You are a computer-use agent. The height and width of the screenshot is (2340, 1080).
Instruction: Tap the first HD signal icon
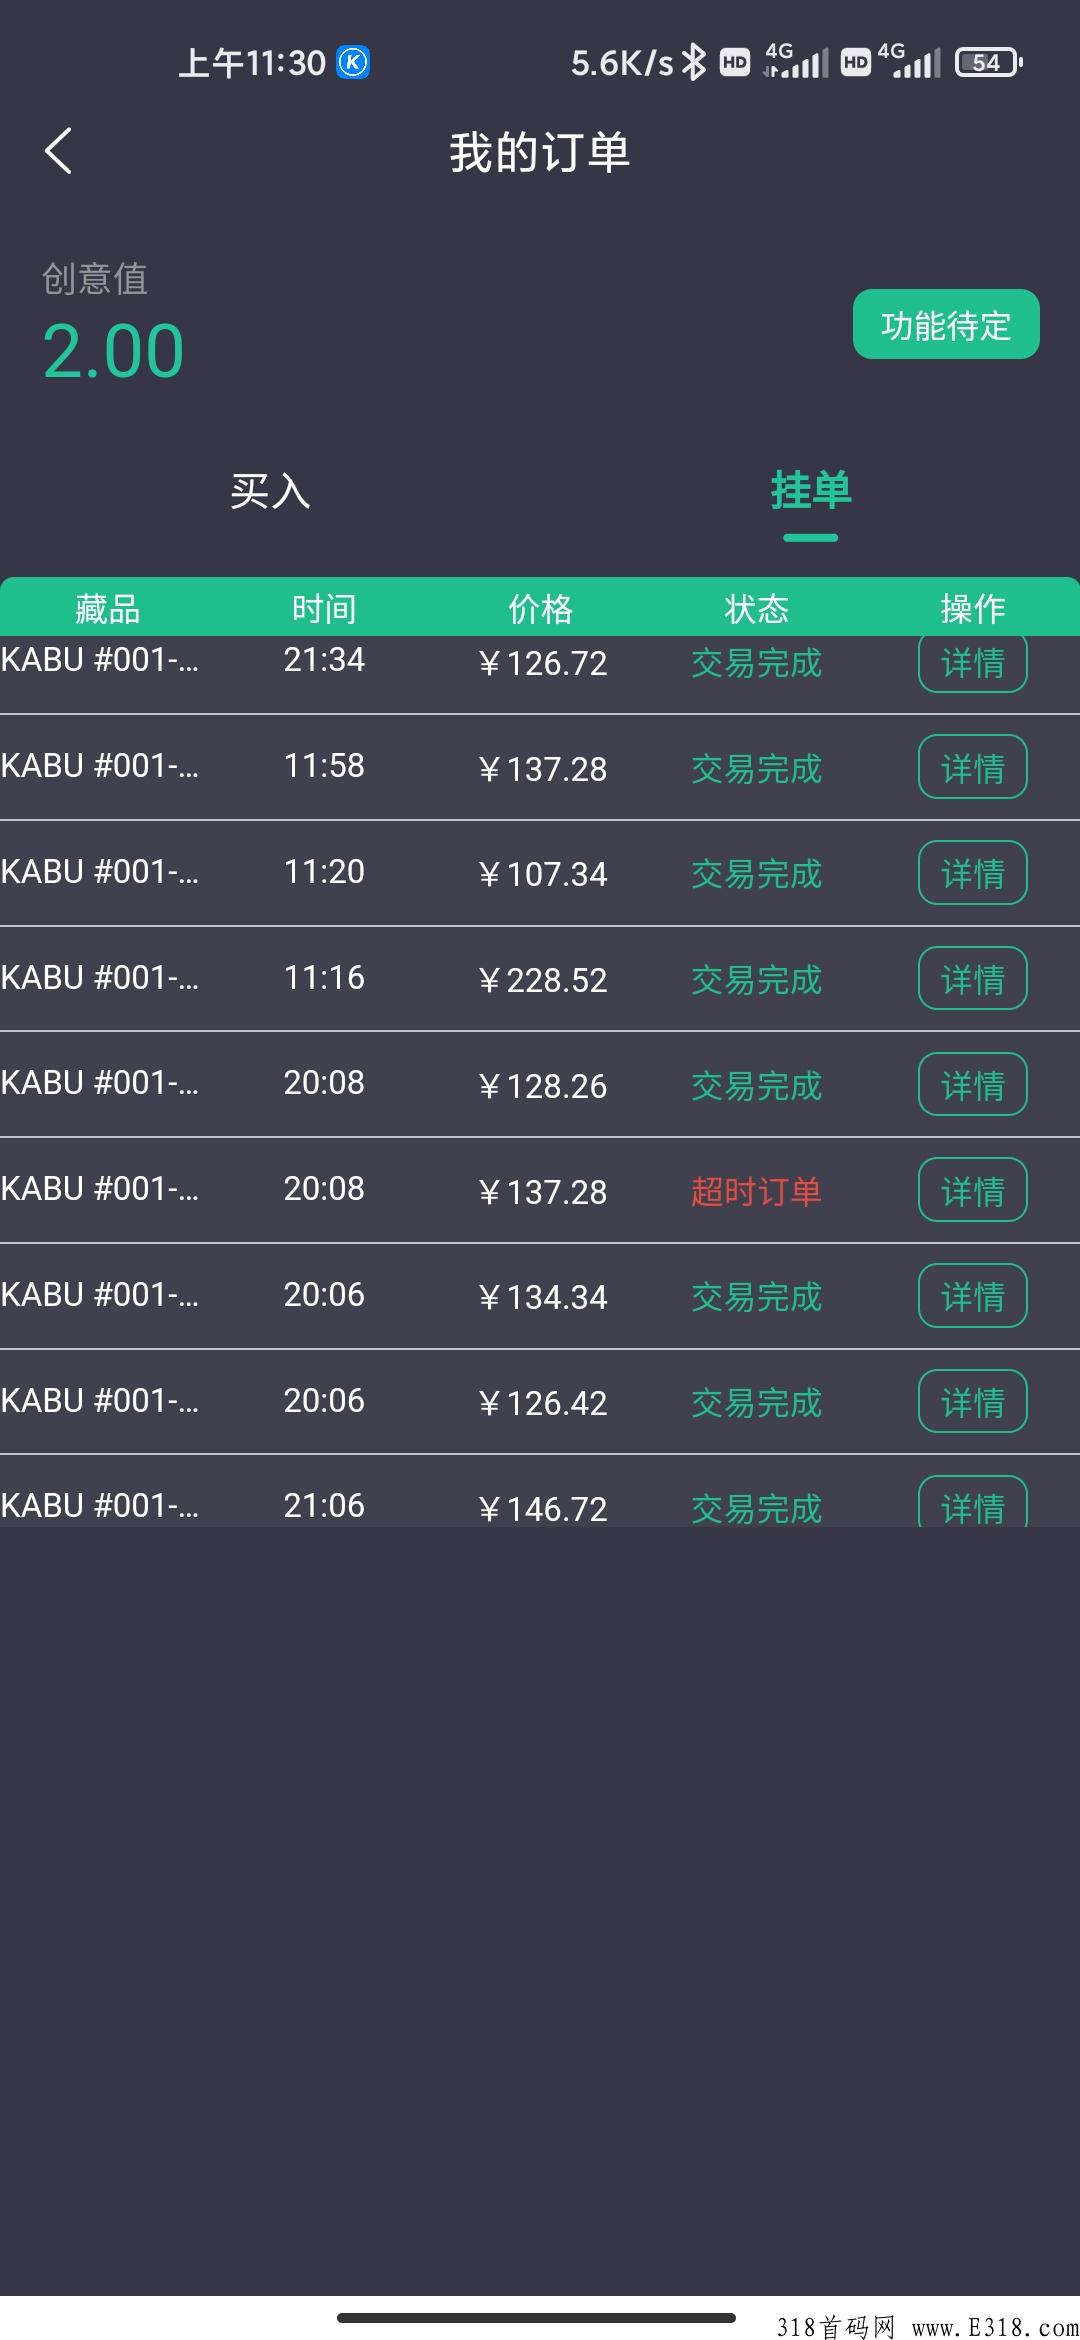735,63
